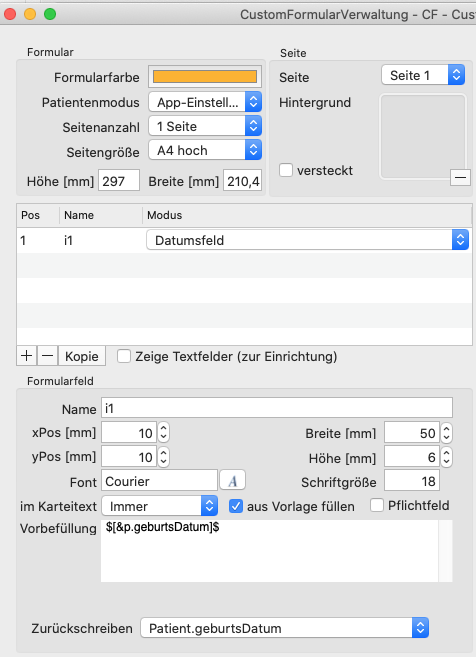The image size is (476, 657).
Task: Pick the orange Formularfarbe swatch
Action: point(205,77)
